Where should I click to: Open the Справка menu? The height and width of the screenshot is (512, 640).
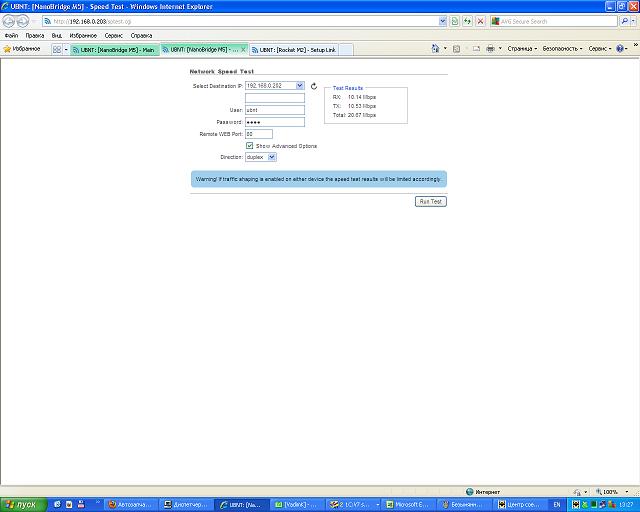[x=141, y=36]
